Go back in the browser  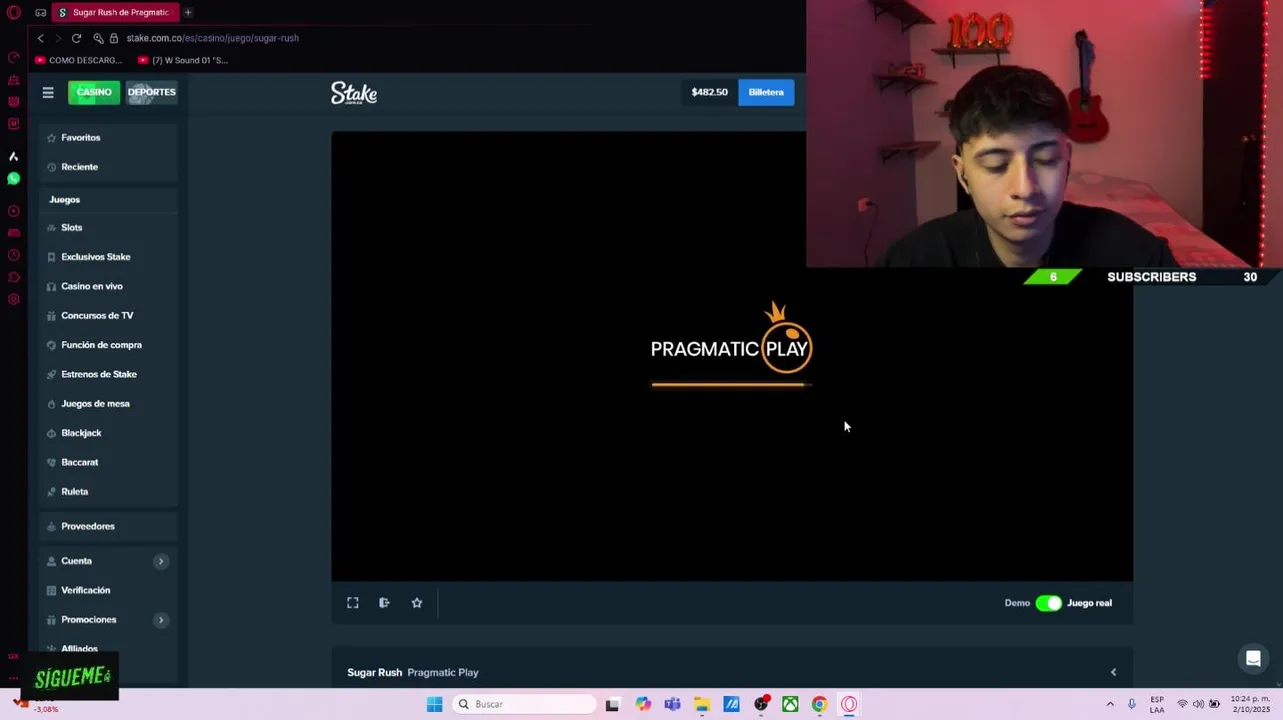(41, 38)
